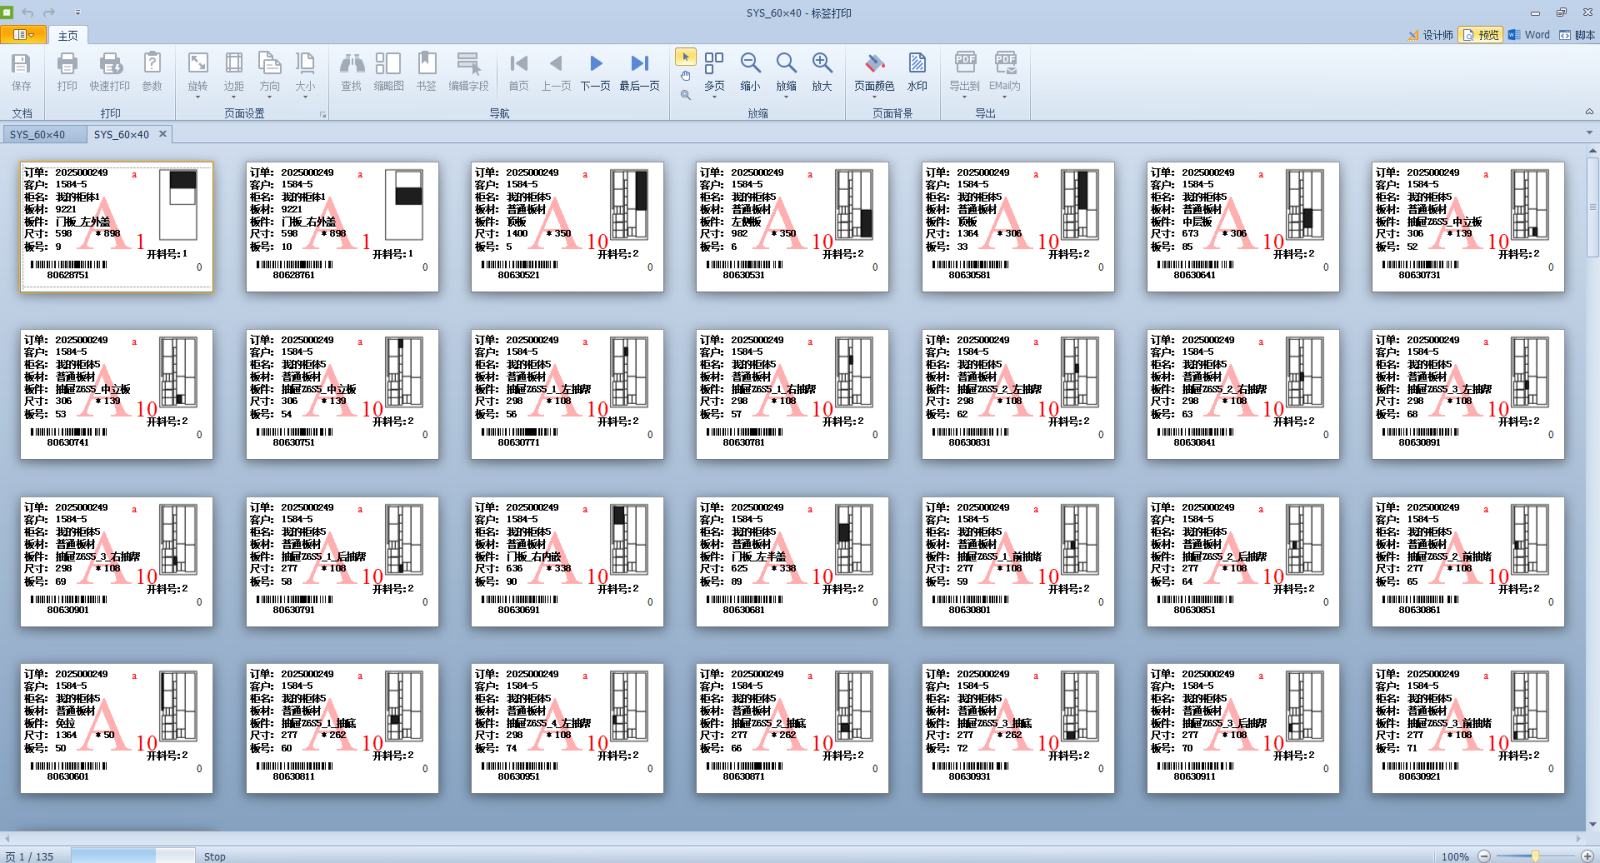
Task: Collapse the ribbon with the chevron arrow
Action: pyautogui.click(x=1589, y=111)
